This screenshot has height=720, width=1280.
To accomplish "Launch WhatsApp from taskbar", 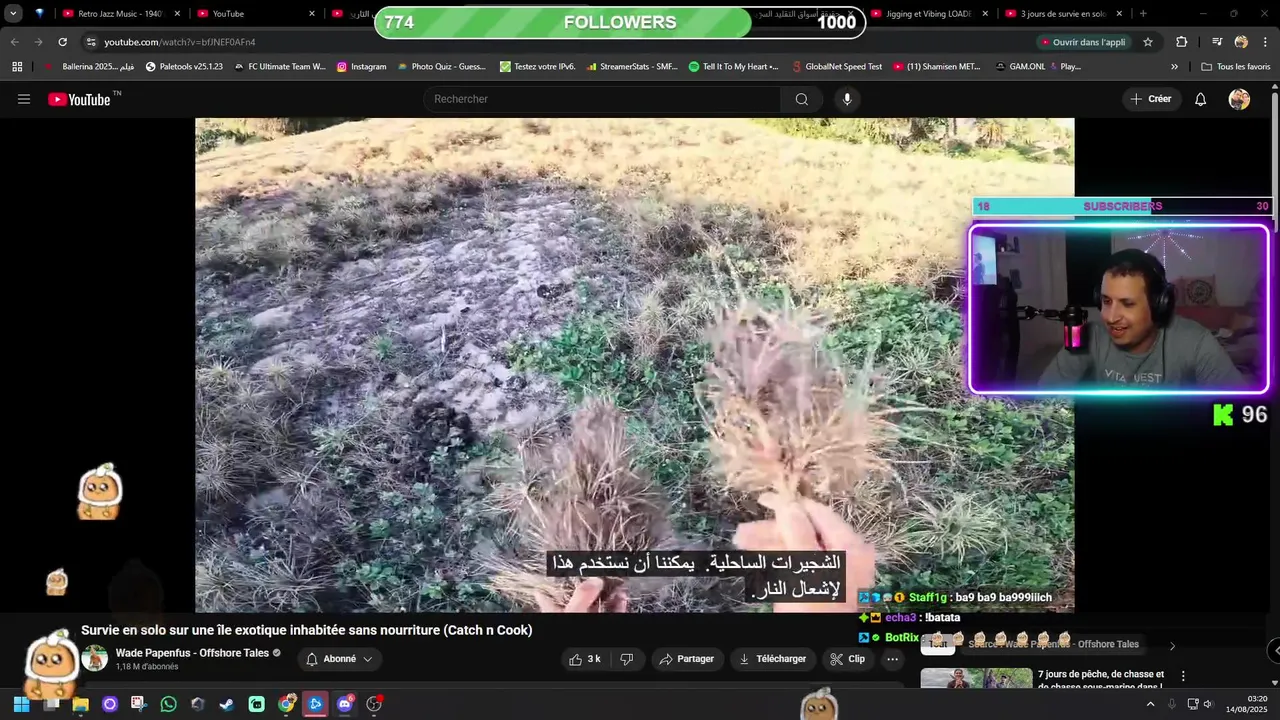I will point(168,704).
